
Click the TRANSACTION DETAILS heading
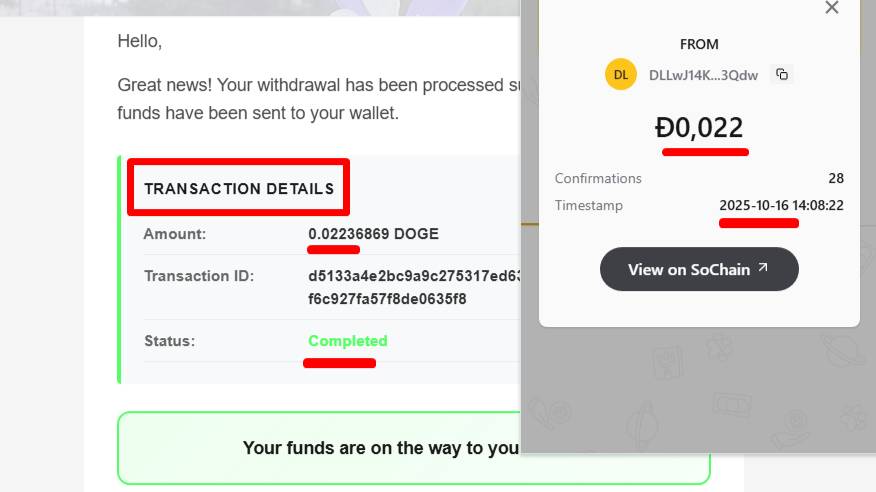(x=239, y=188)
